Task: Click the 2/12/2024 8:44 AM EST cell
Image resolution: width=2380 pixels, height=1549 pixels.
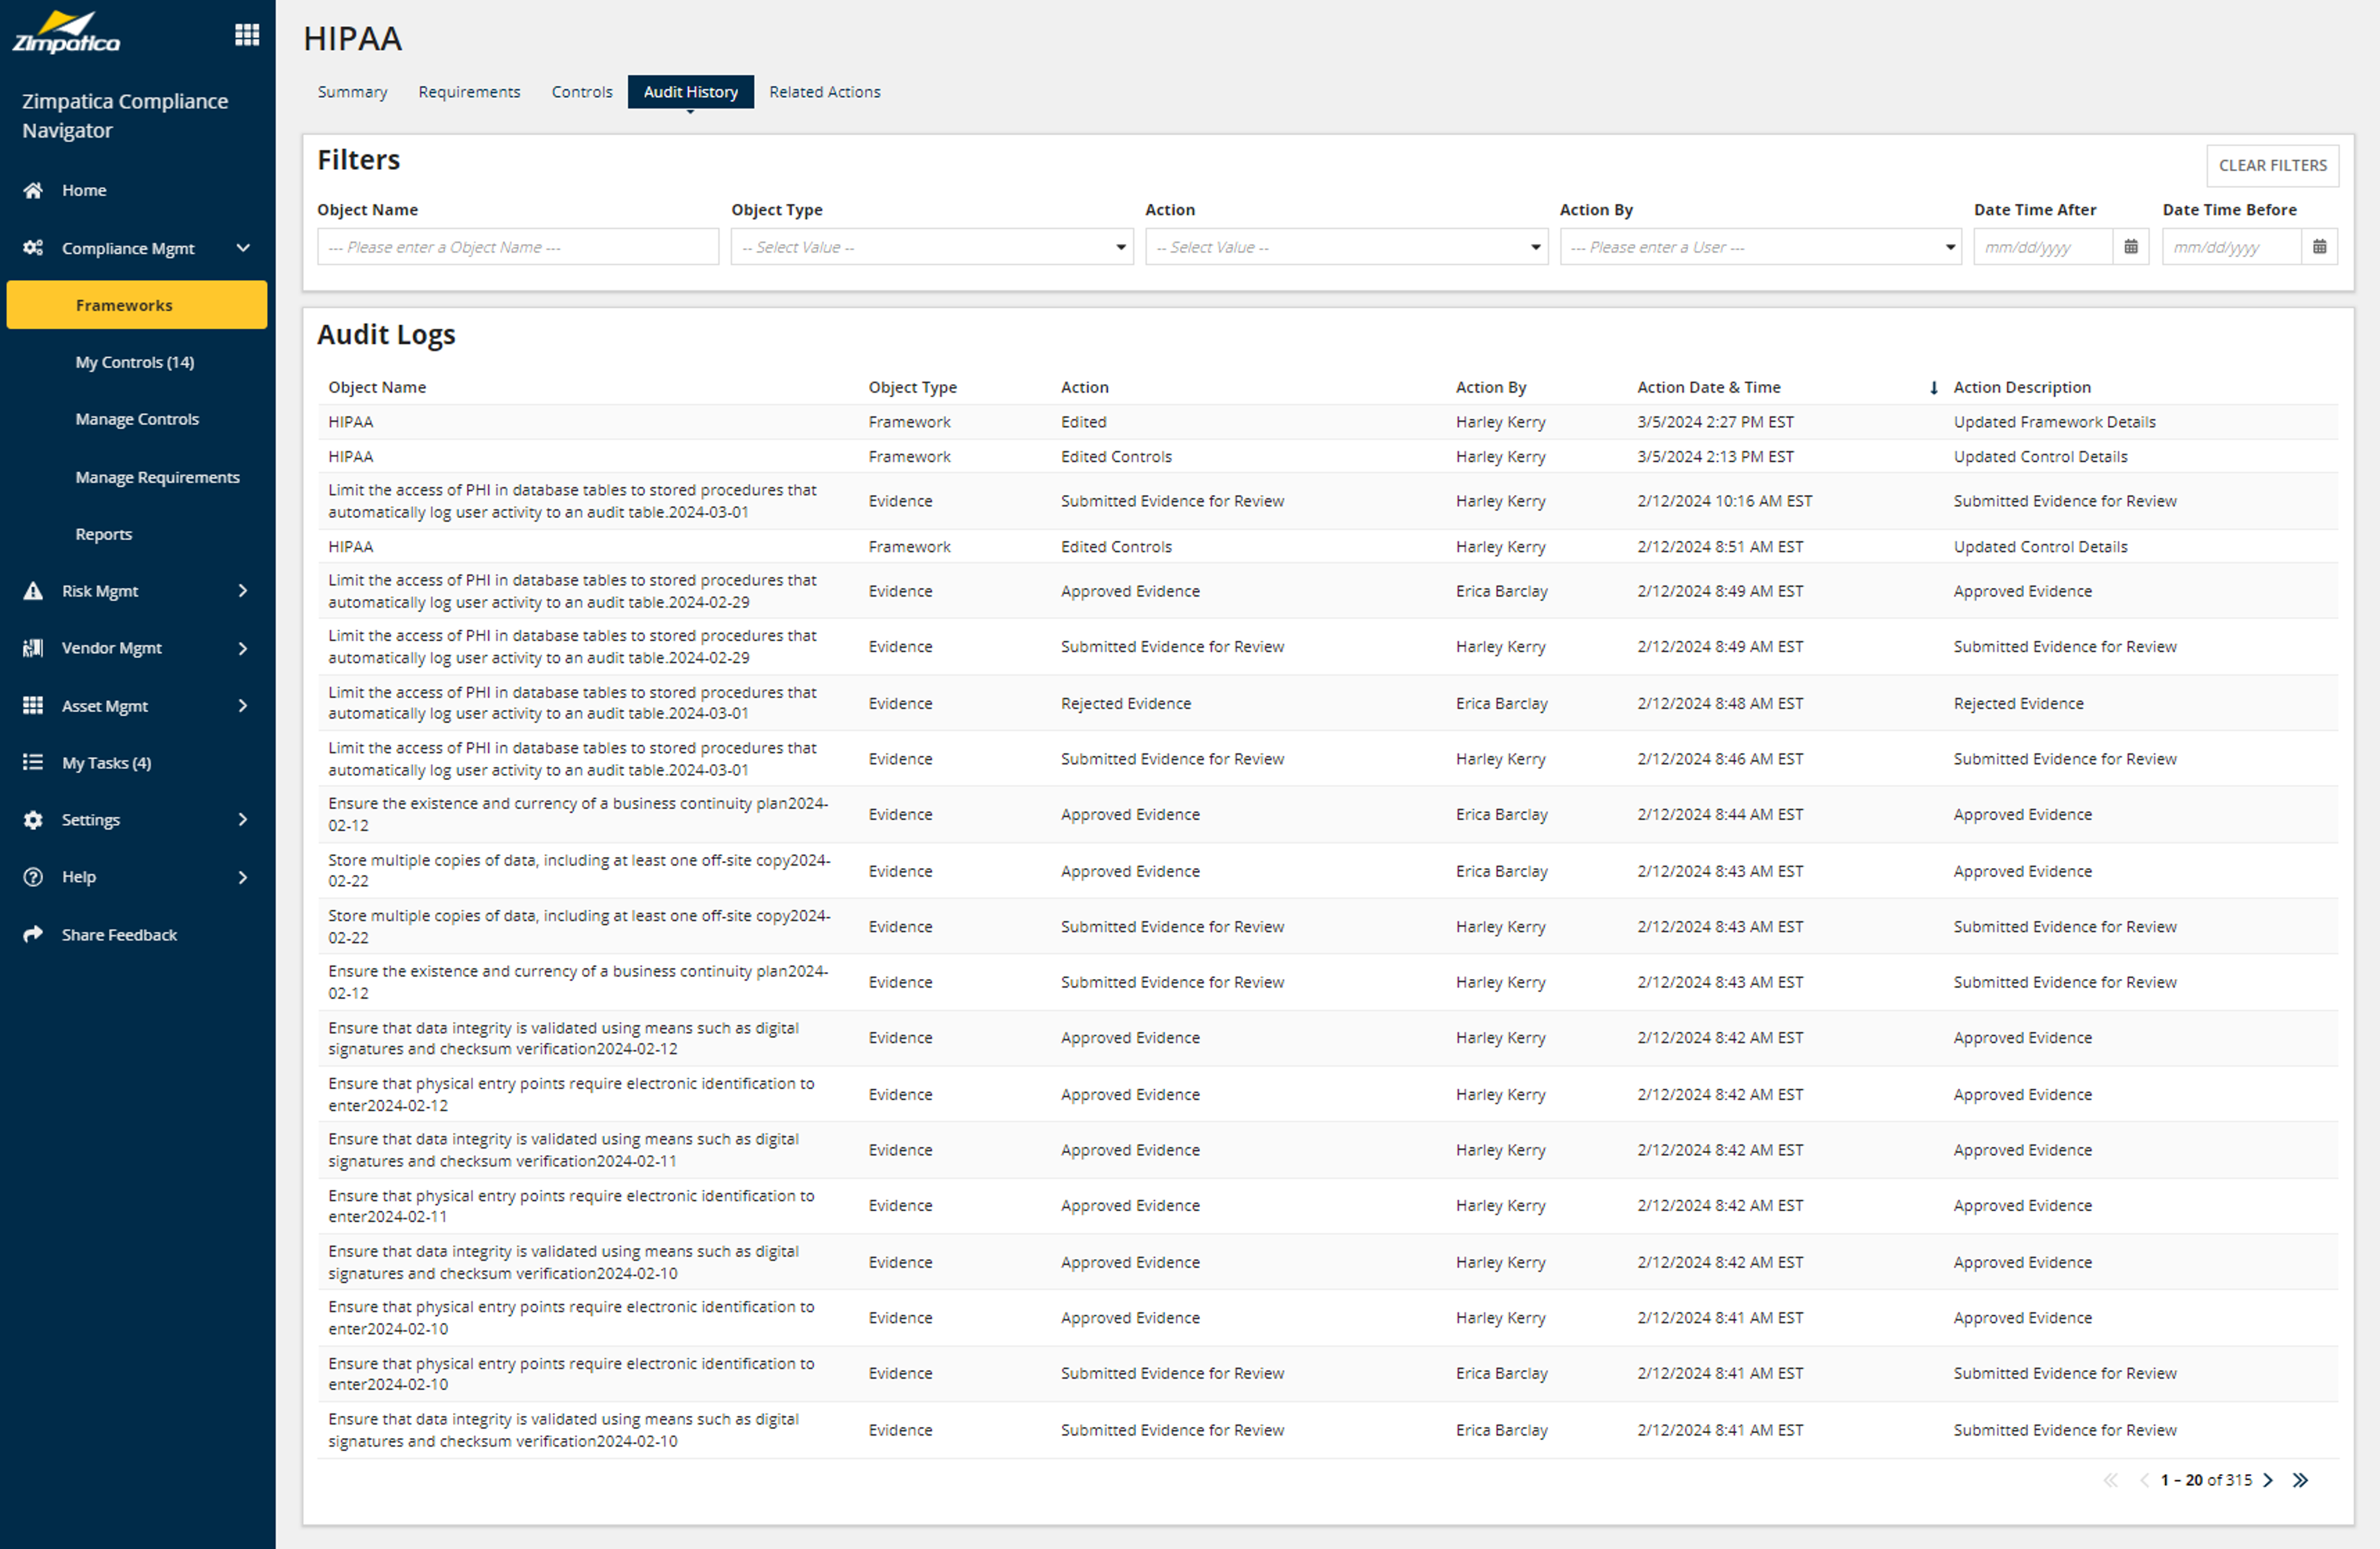Action: point(1720,815)
